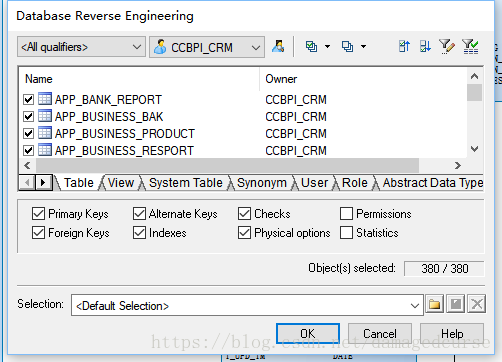Open the CCBPI_CRM owner dropdown

(207, 47)
